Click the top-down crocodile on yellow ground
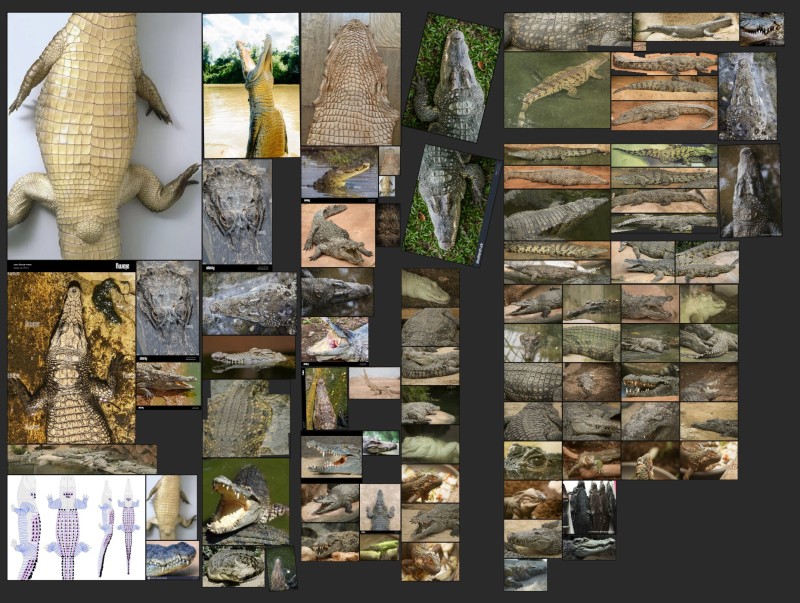The image size is (800, 603). [x=71, y=358]
